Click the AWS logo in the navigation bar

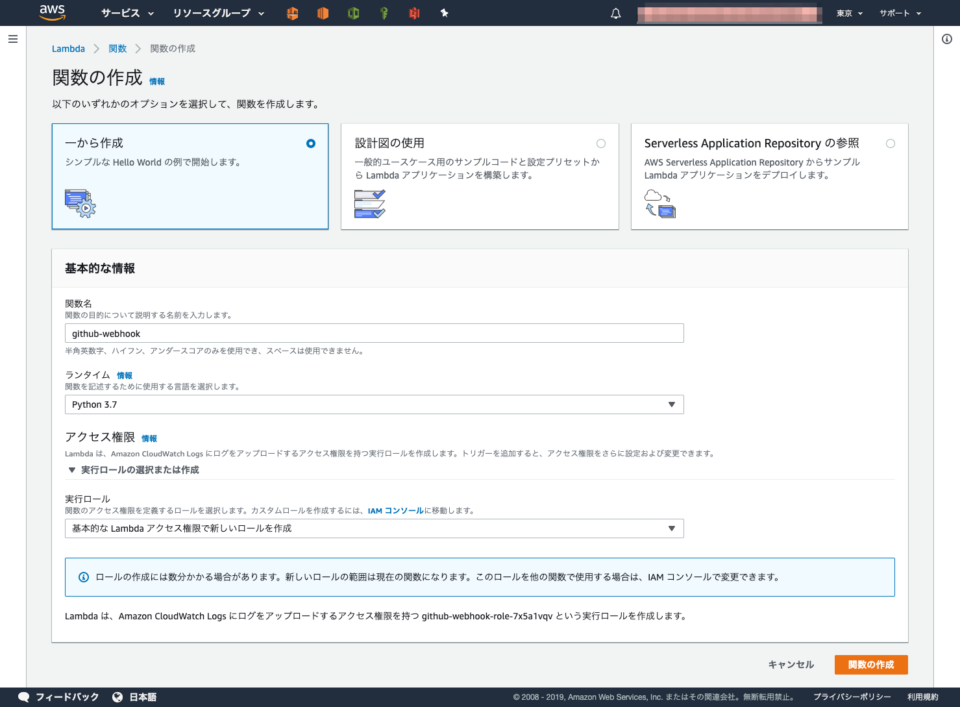[53, 13]
